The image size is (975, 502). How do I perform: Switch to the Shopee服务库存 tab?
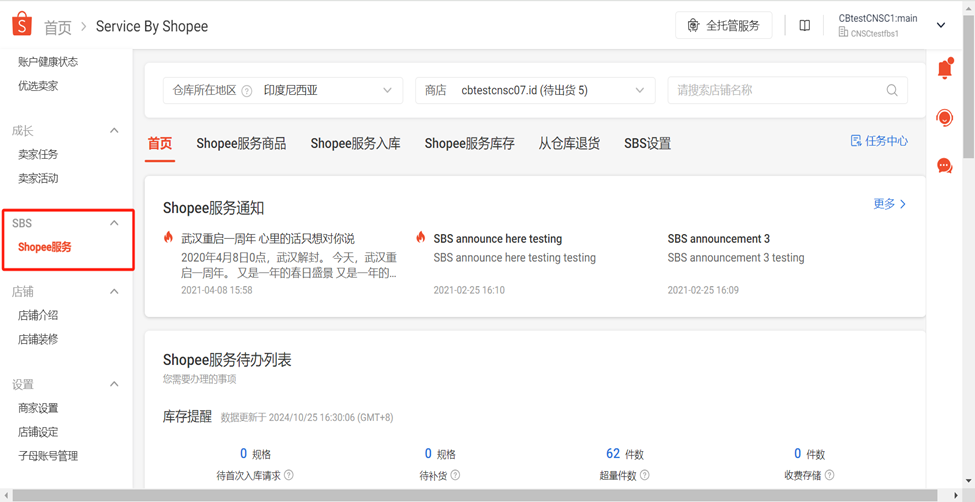(x=469, y=144)
